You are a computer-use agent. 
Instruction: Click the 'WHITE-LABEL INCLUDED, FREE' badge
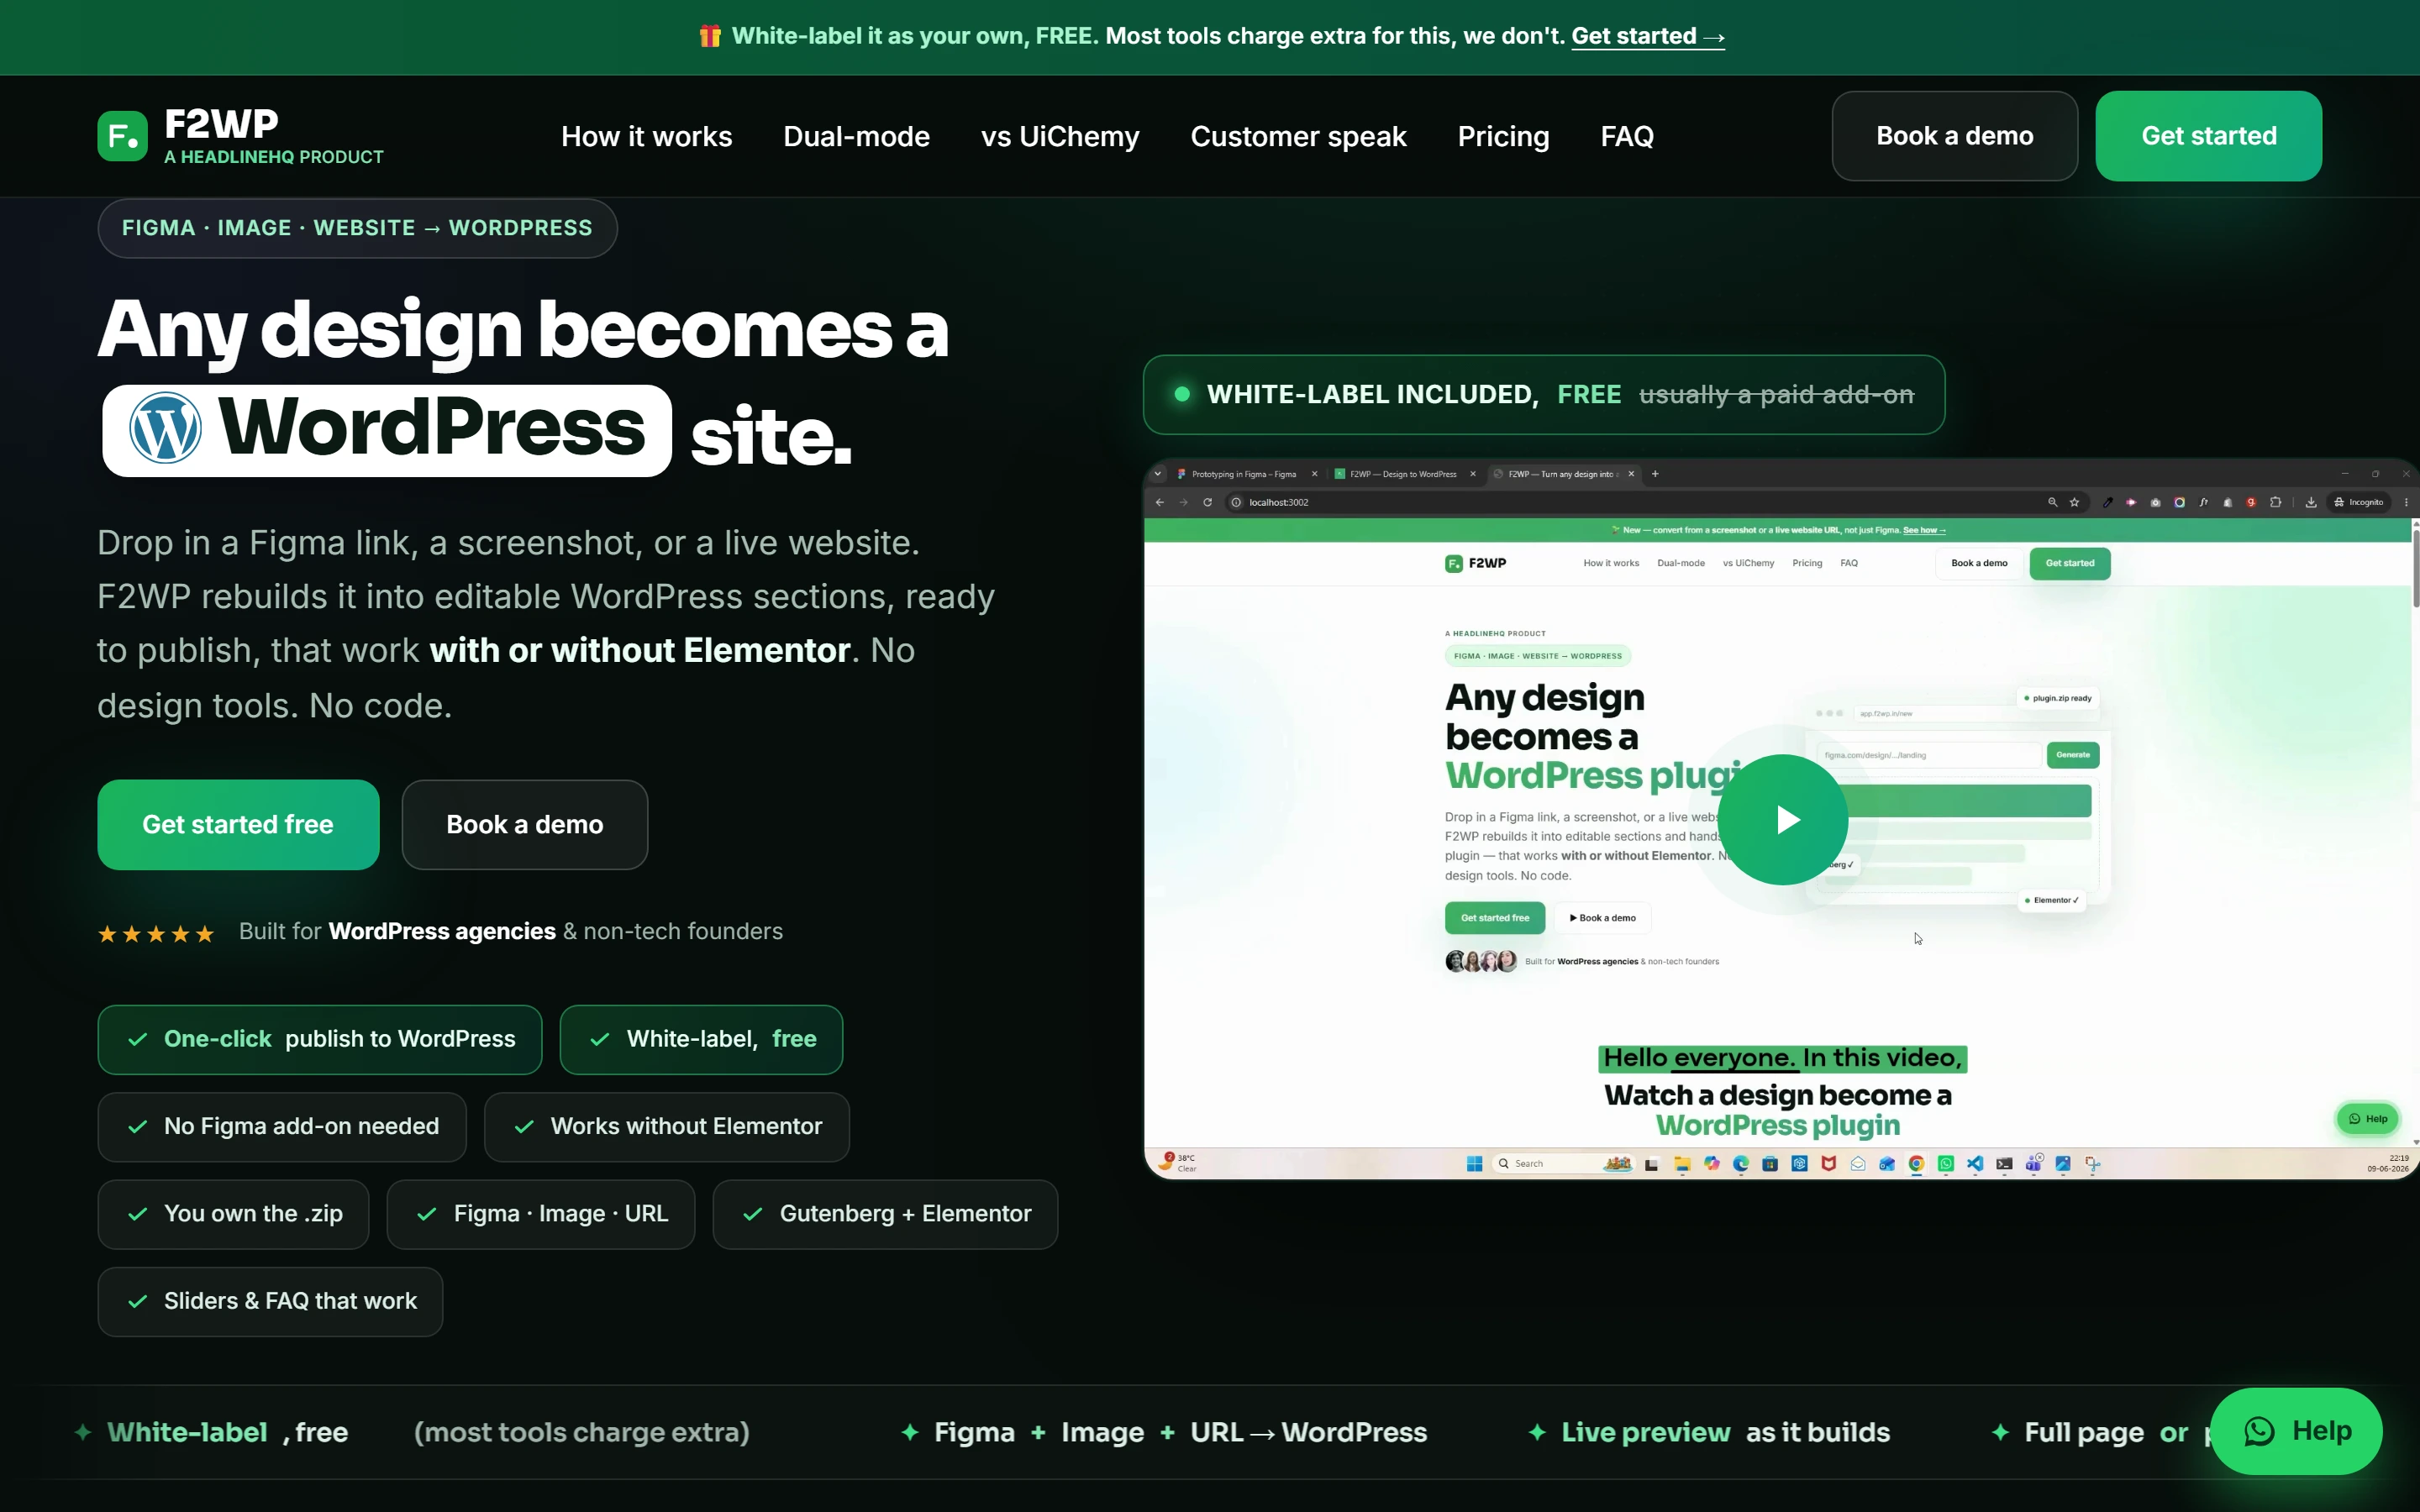(1544, 395)
